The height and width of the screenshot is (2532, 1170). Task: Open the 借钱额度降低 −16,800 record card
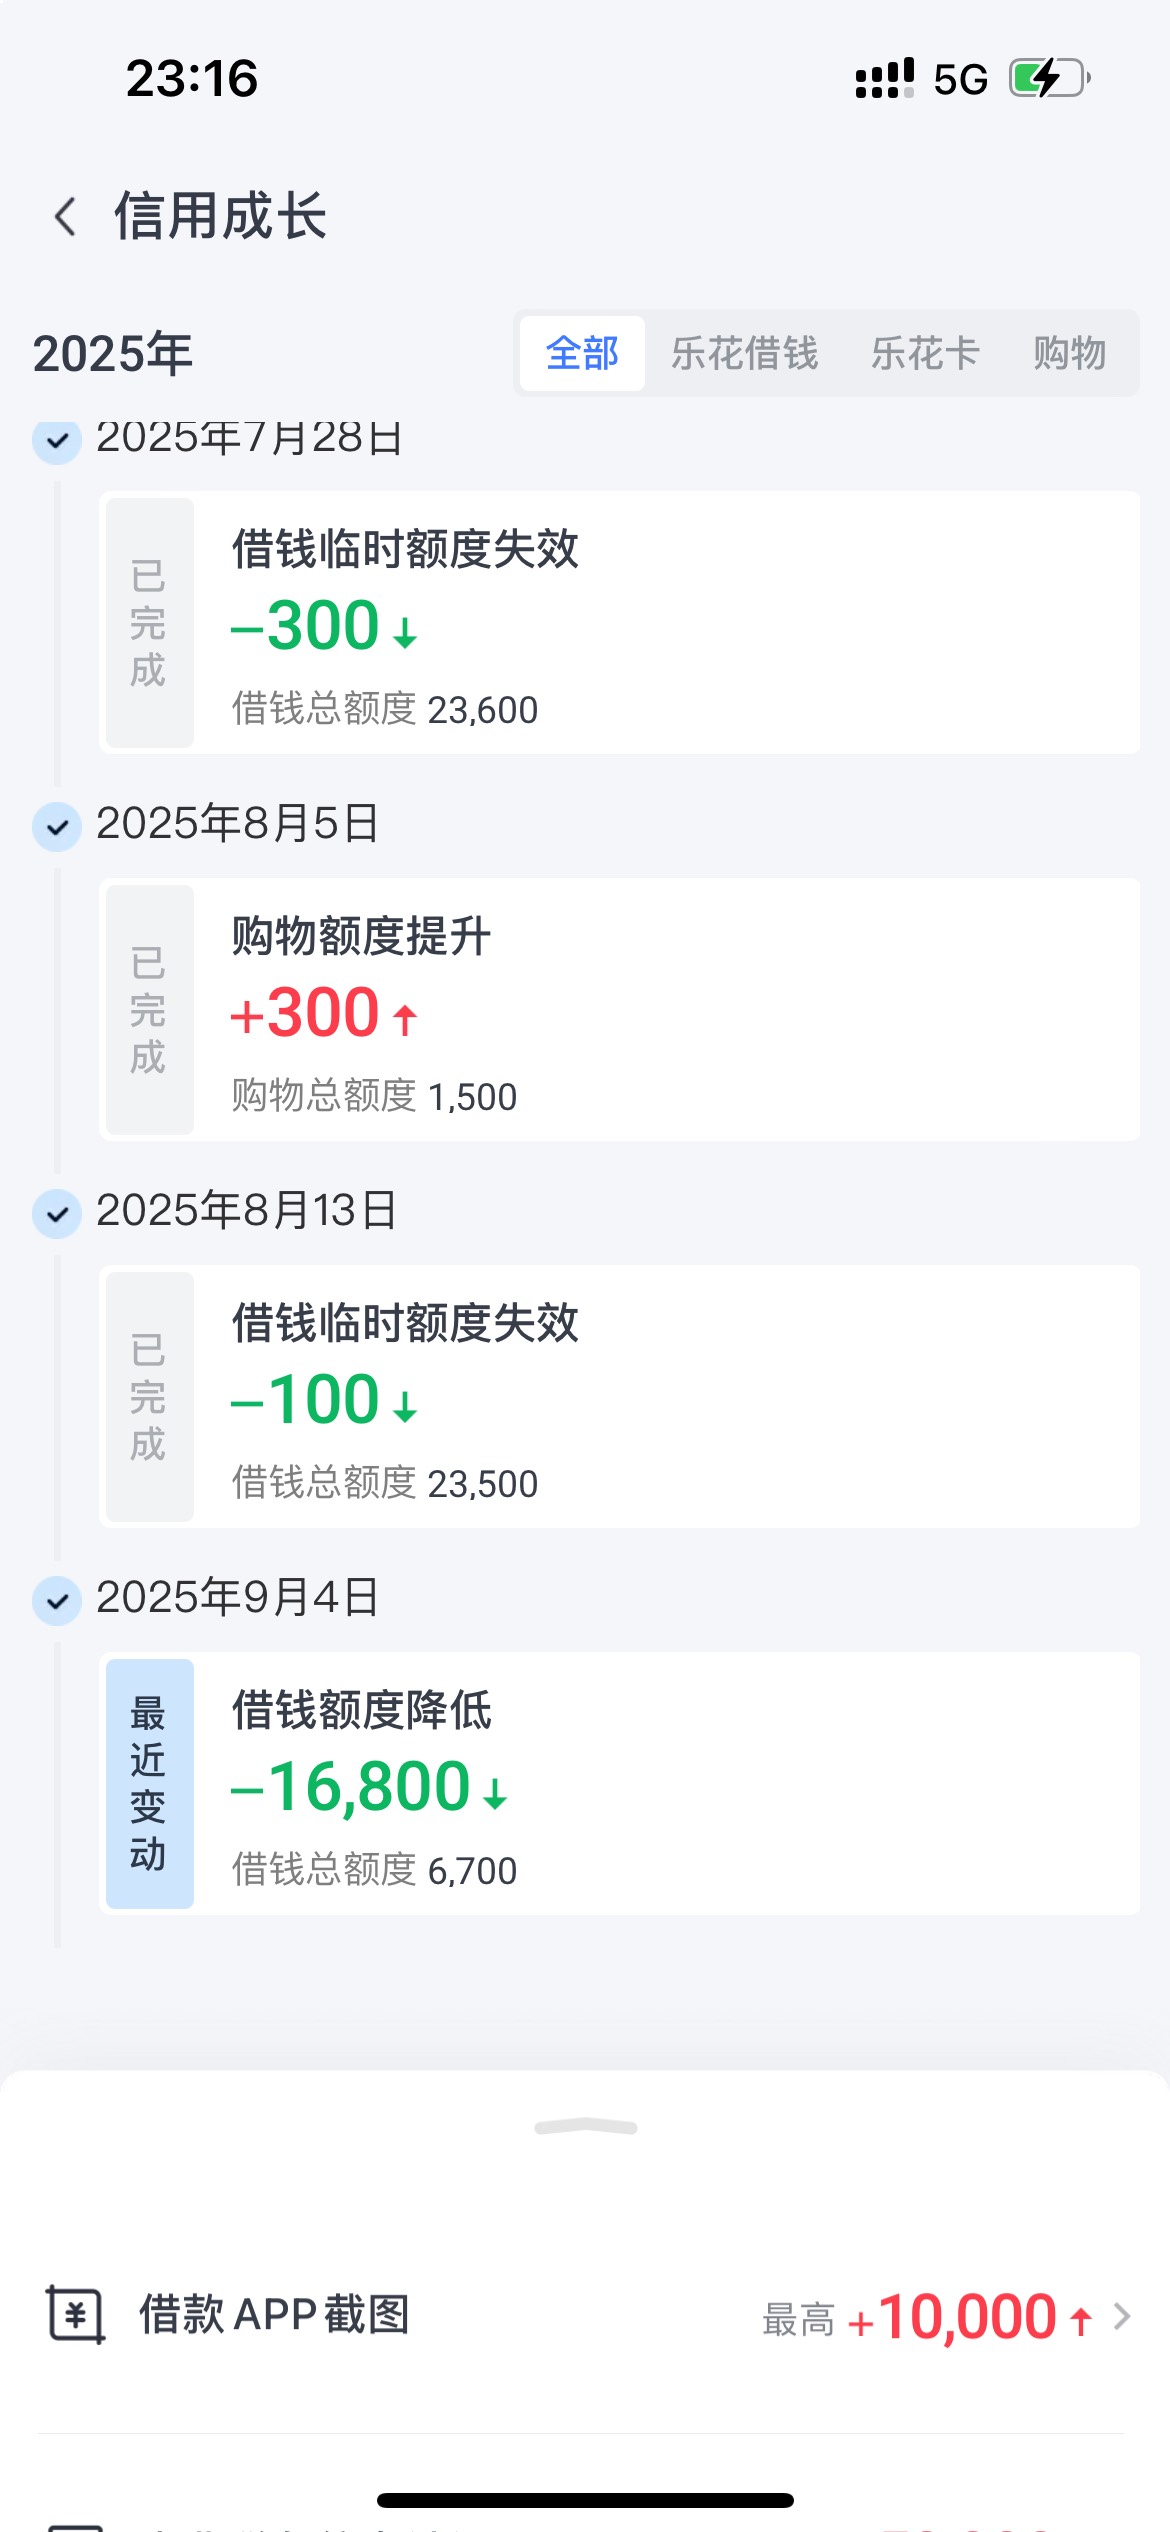click(x=619, y=1783)
